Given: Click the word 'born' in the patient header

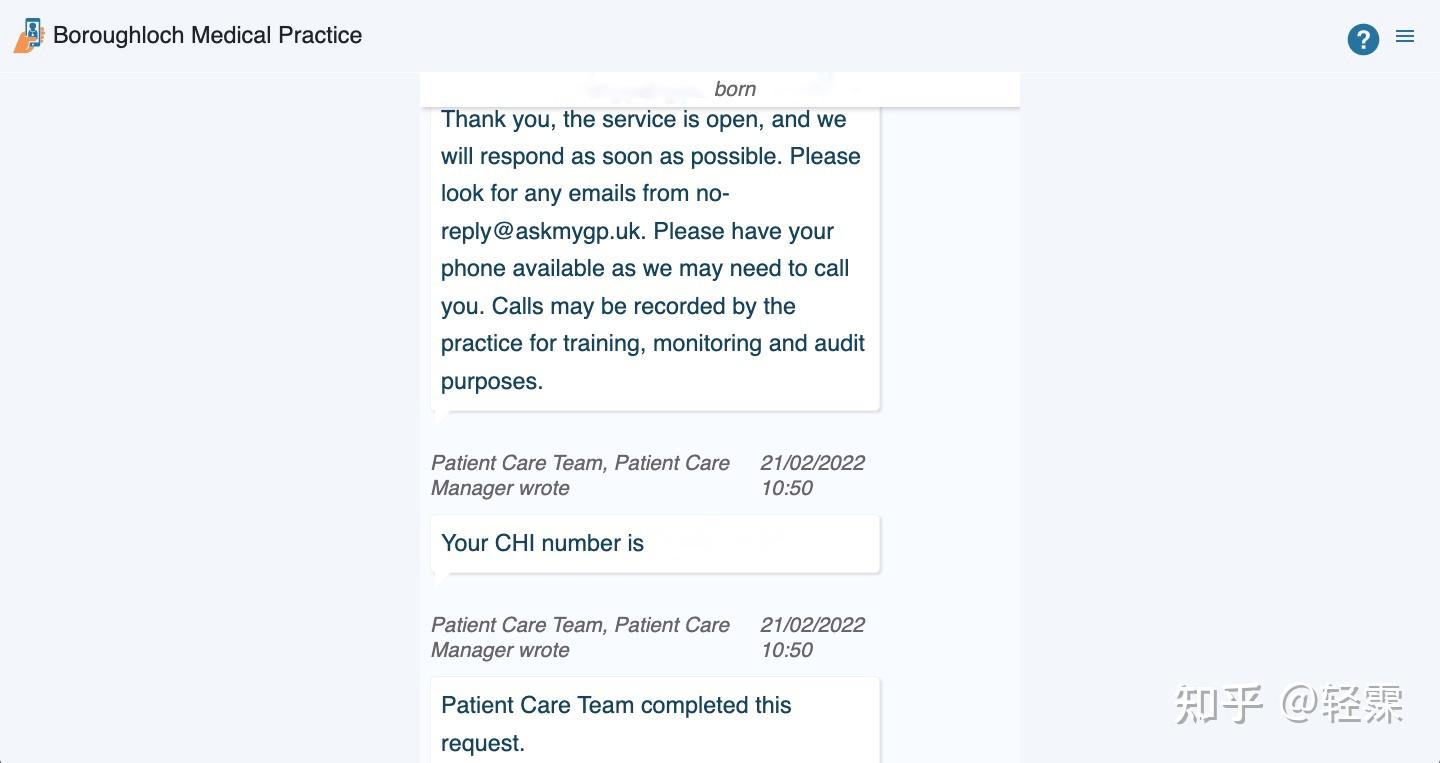Looking at the screenshot, I should [735, 89].
